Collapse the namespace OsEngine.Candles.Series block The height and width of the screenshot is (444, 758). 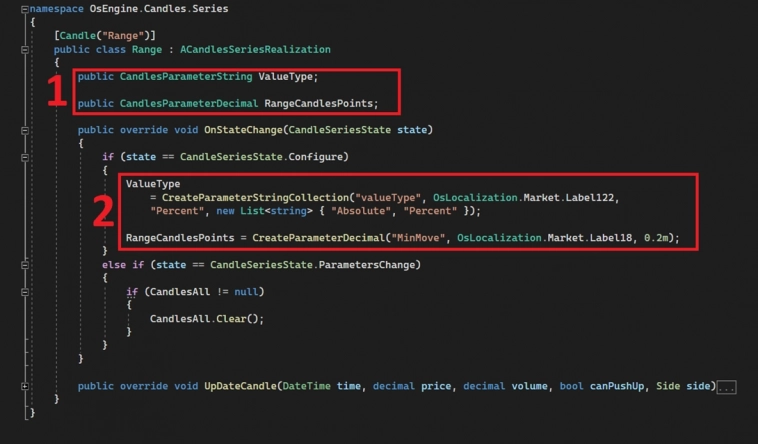[25, 9]
